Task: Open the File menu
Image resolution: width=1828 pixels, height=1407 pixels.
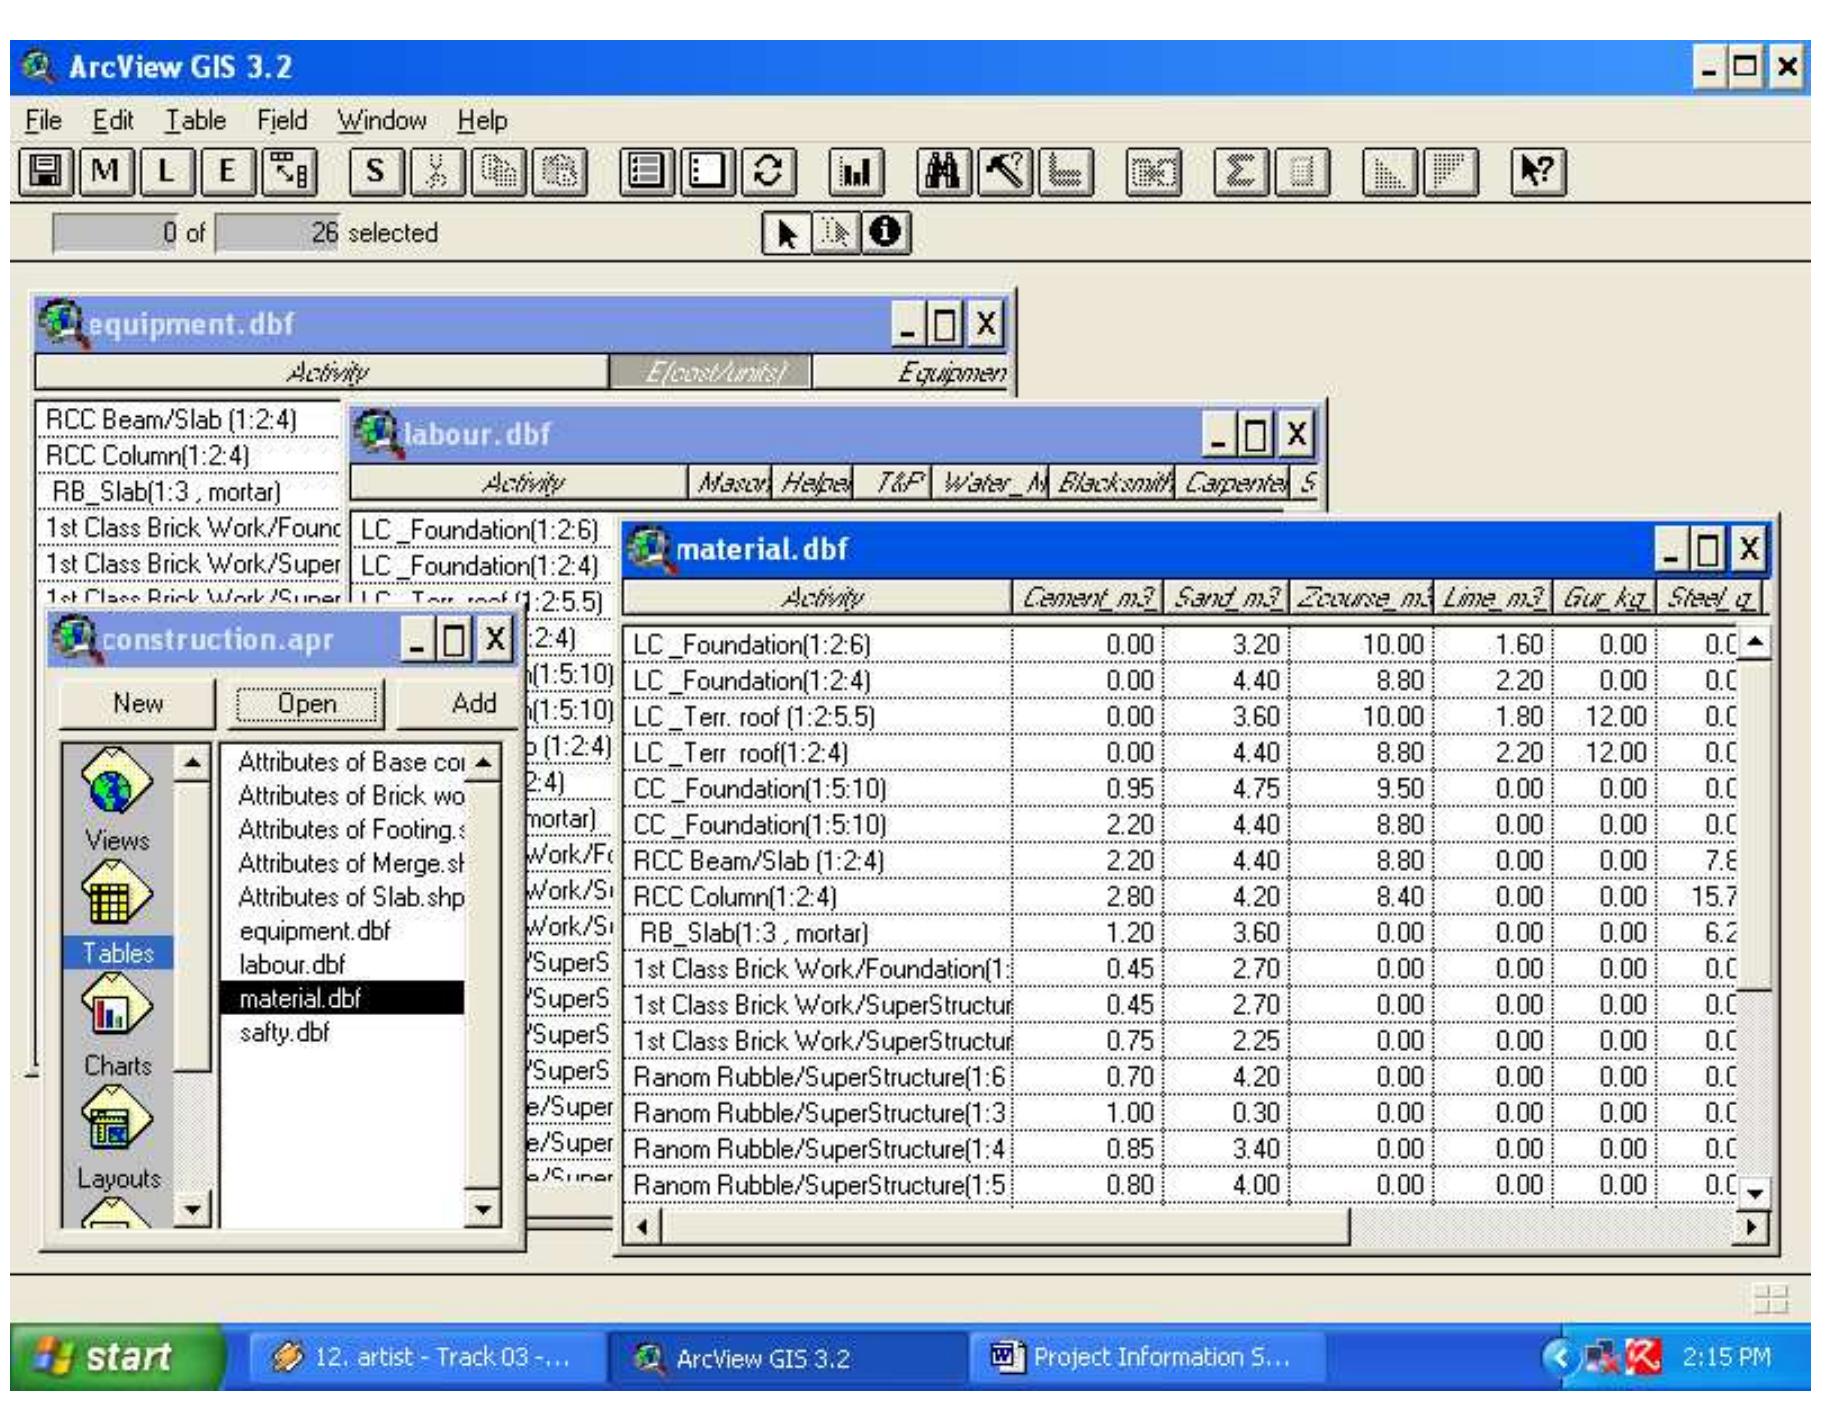Action: pyautogui.click(x=43, y=121)
